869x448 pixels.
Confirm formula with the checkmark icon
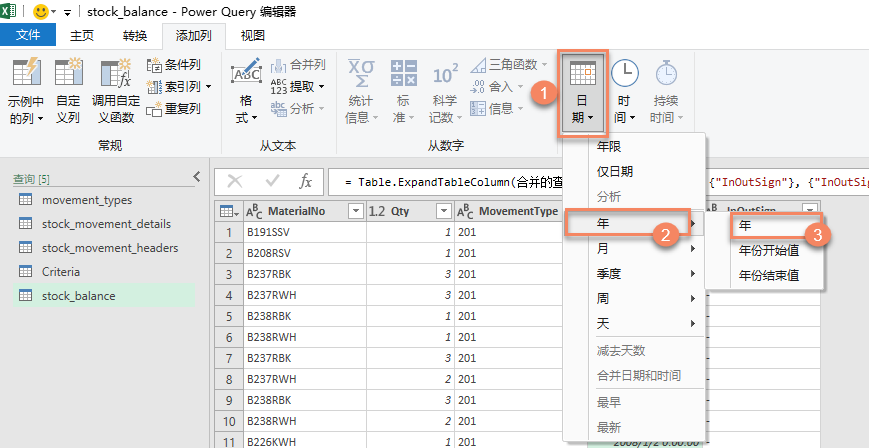point(272,181)
